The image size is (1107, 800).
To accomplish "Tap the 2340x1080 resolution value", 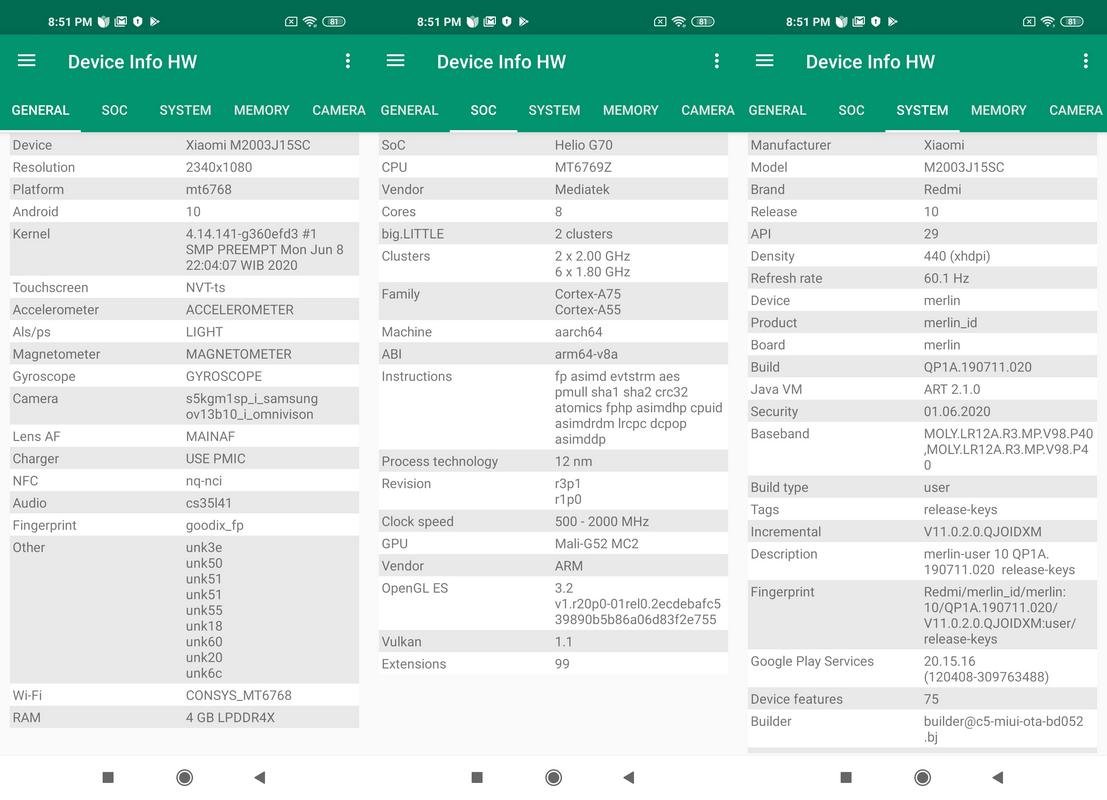I will pyautogui.click(x=219, y=167).
